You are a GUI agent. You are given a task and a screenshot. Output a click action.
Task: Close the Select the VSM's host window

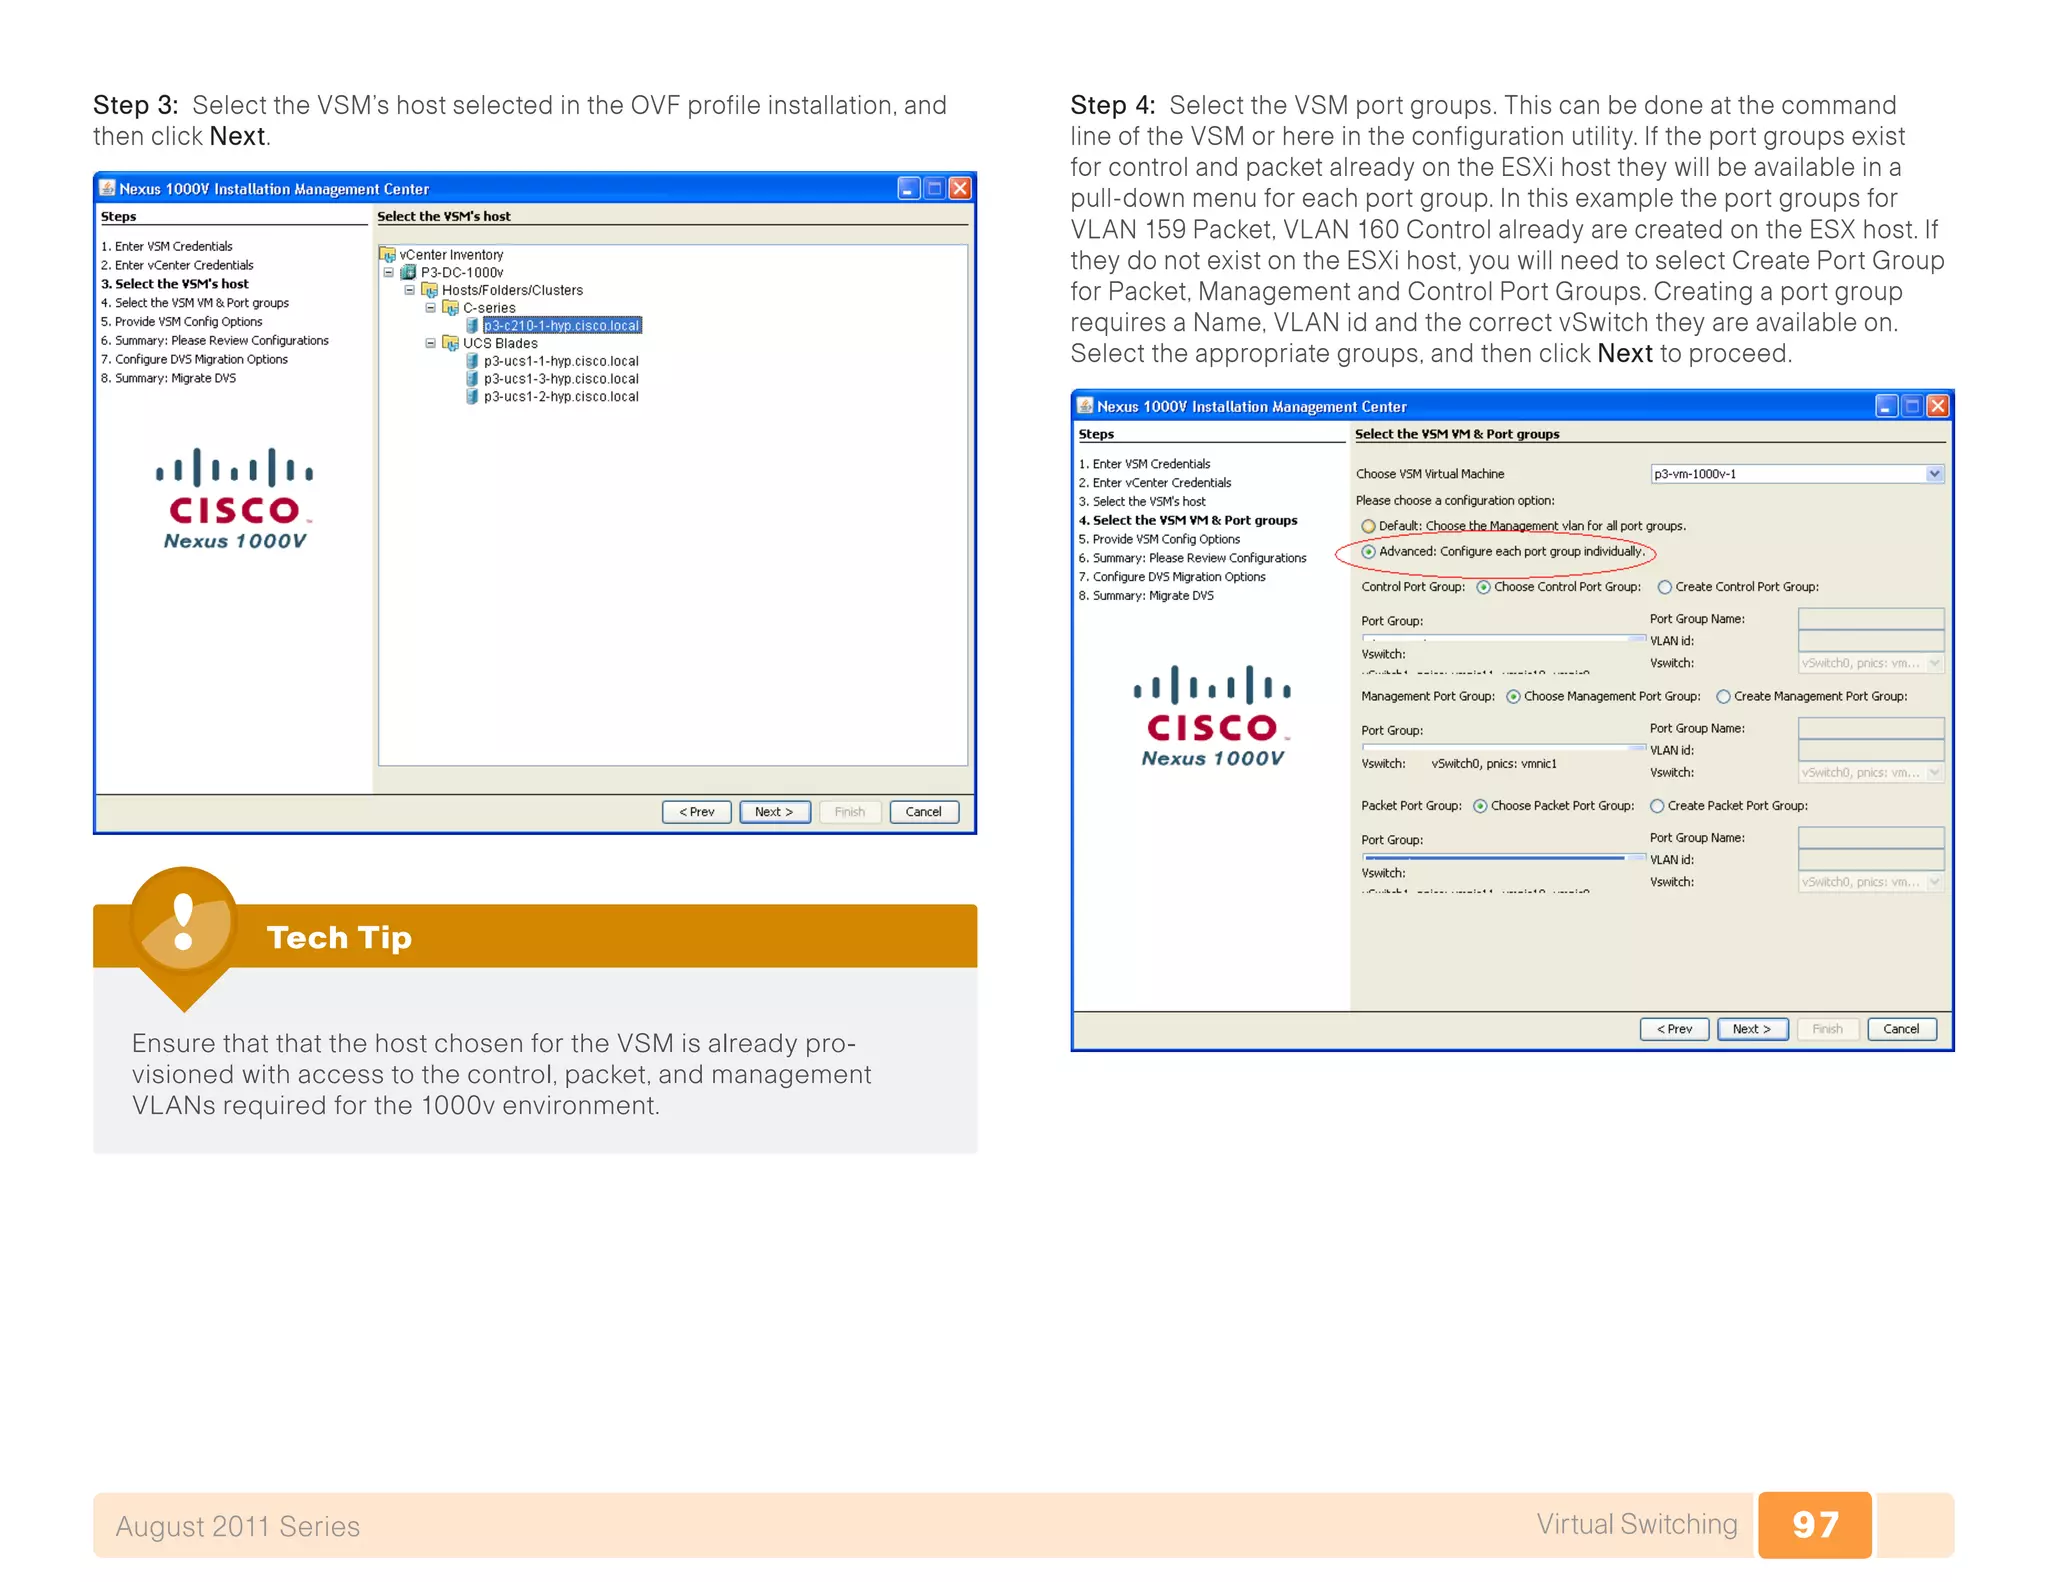(960, 188)
